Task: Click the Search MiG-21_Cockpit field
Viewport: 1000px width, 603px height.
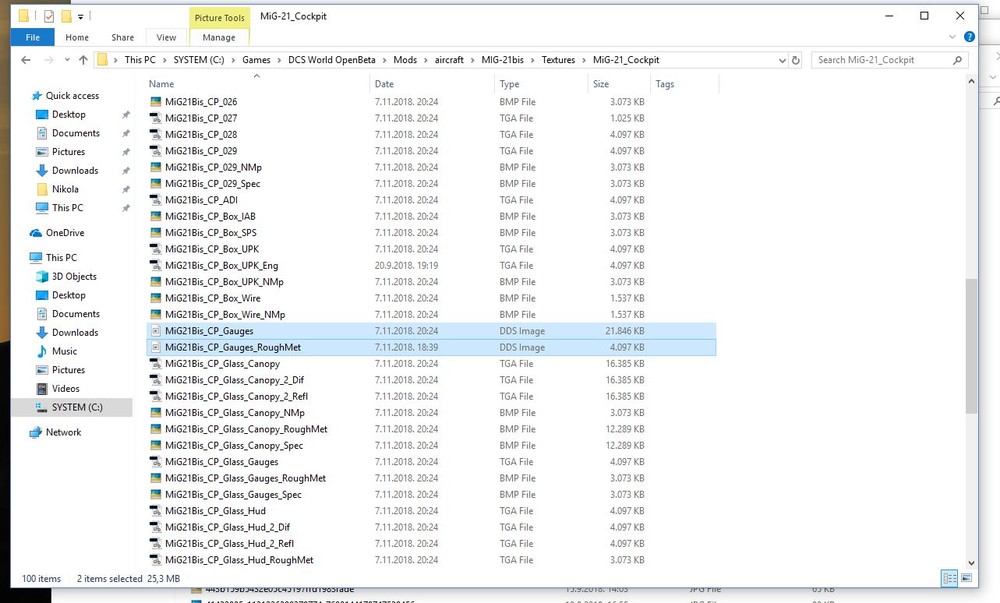Action: click(889, 60)
